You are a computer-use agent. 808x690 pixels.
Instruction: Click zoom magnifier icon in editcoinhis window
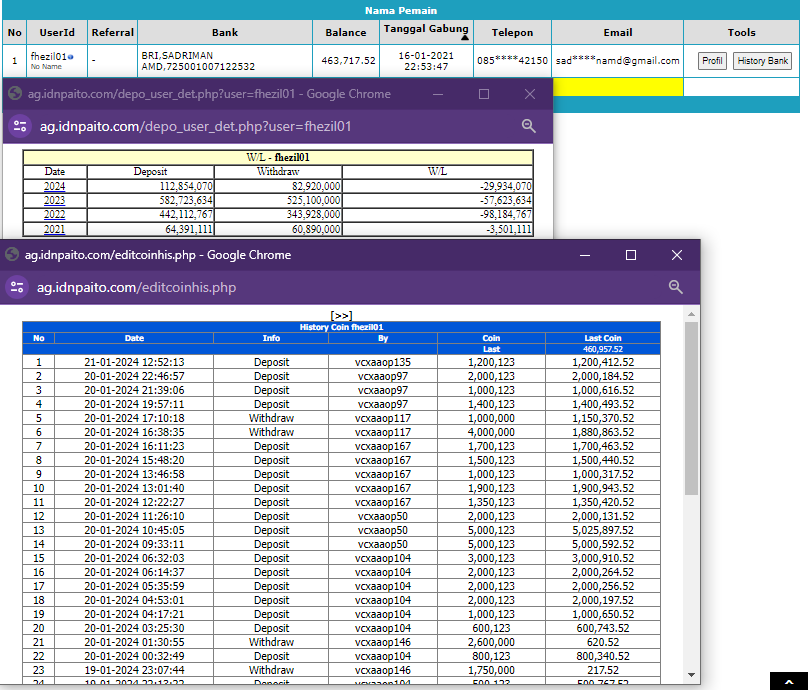point(676,287)
